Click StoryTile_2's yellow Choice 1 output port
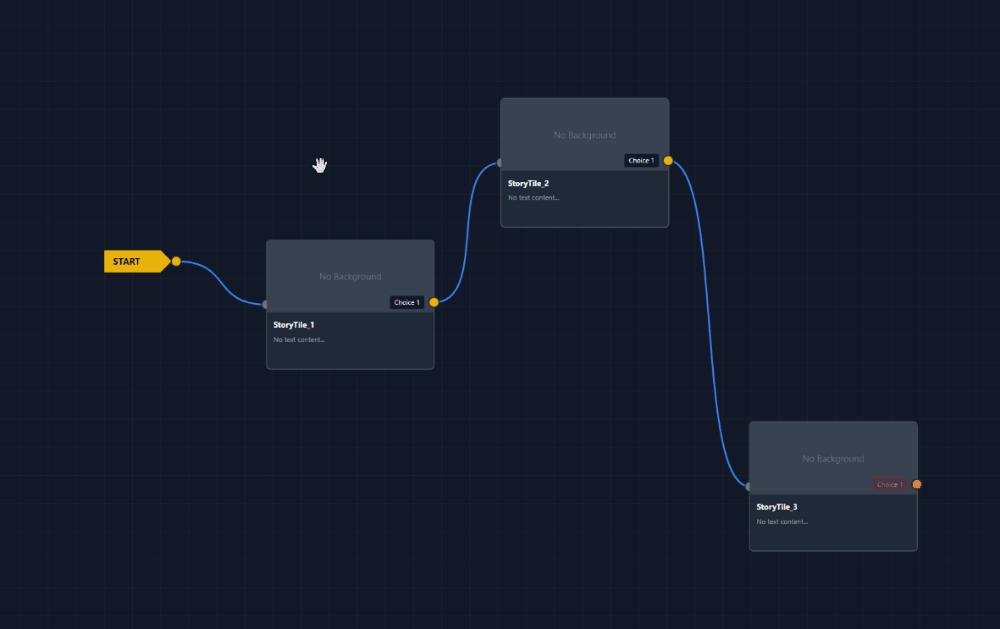 click(x=668, y=160)
